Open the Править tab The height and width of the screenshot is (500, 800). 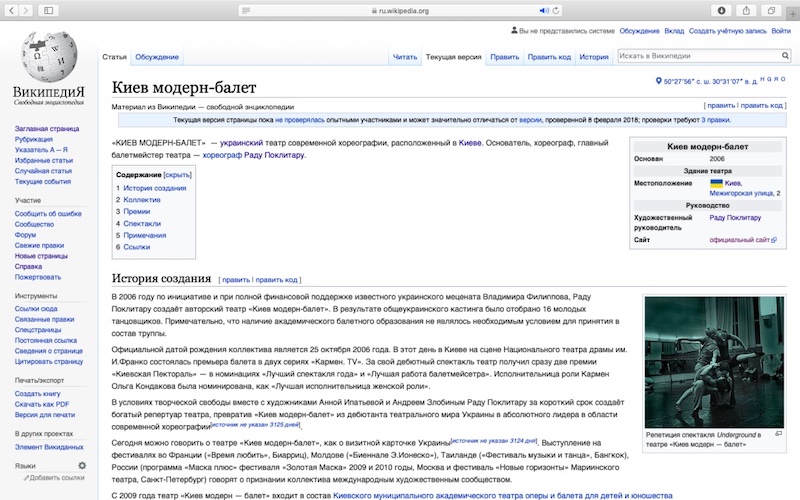505,57
